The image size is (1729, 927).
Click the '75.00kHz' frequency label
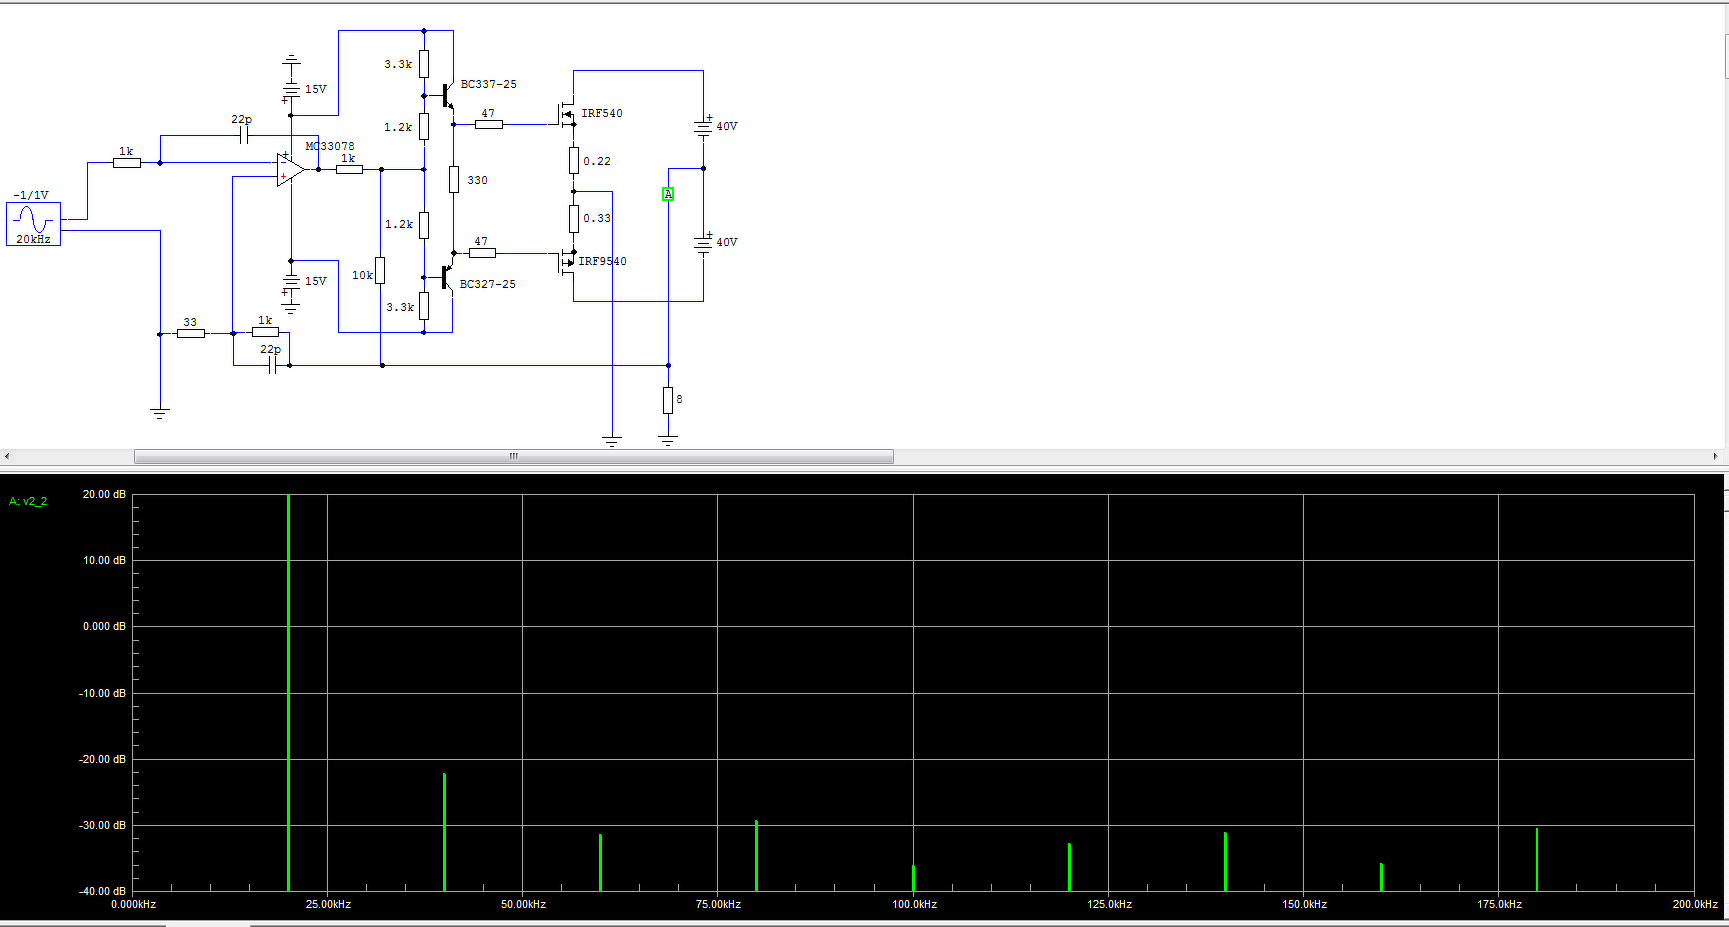click(x=718, y=904)
